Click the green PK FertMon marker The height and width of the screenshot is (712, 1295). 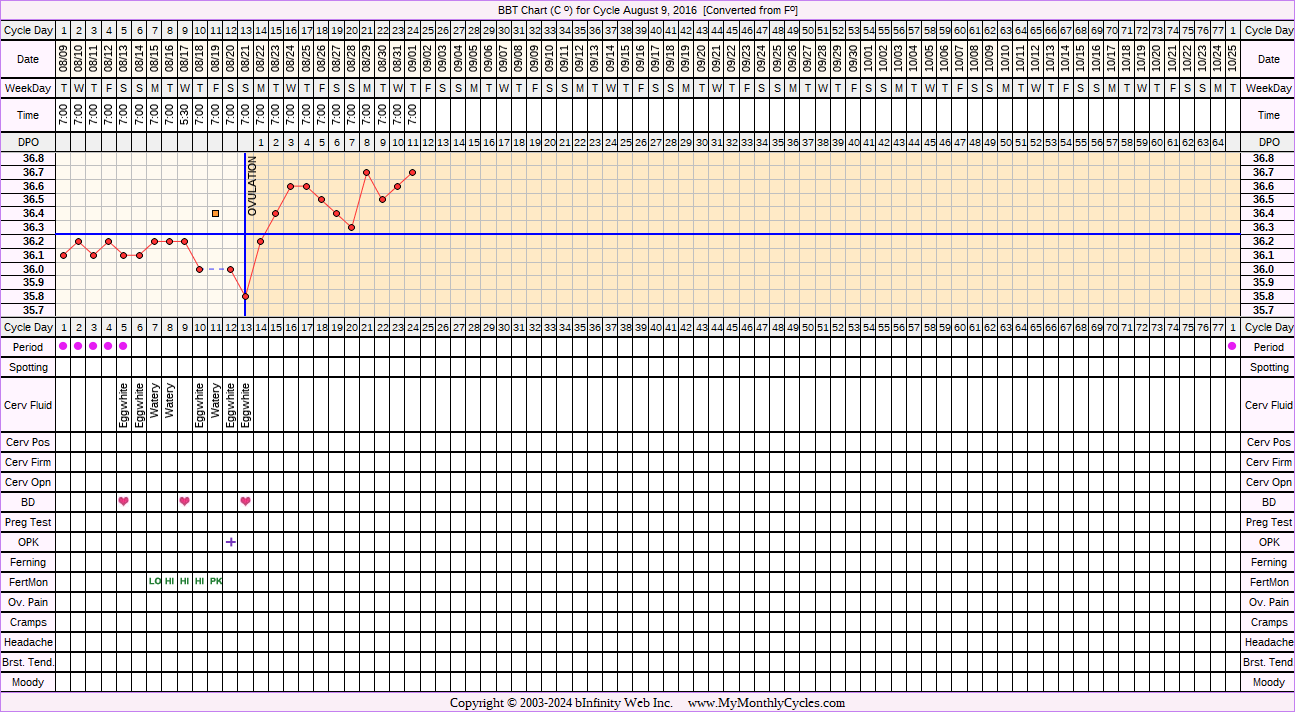216,582
